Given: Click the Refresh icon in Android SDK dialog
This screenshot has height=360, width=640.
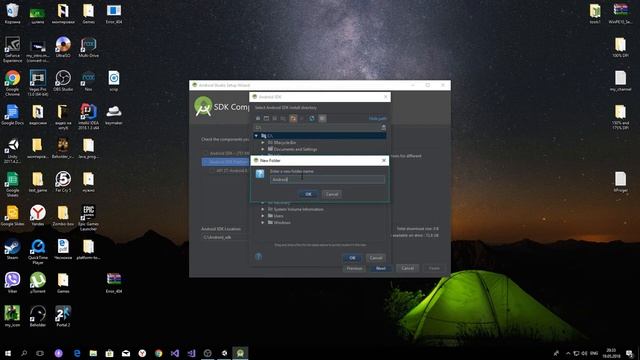Looking at the screenshot, I should [x=312, y=118].
